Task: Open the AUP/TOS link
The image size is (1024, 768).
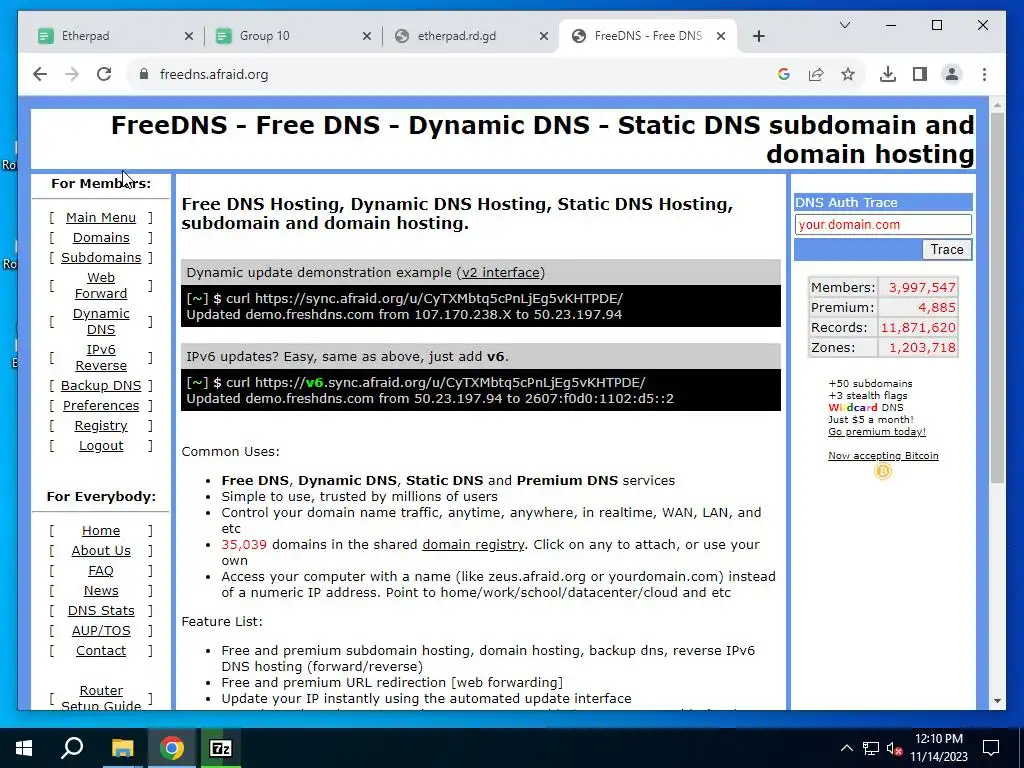Action: [x=101, y=631]
